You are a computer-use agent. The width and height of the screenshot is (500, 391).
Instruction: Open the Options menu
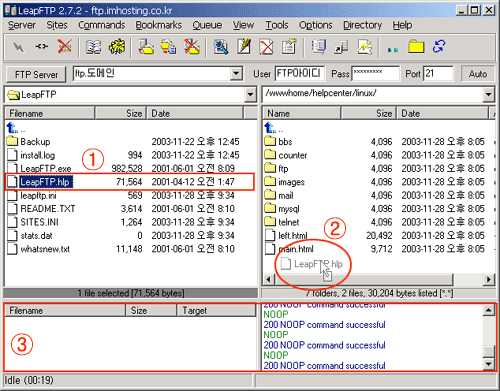316,25
